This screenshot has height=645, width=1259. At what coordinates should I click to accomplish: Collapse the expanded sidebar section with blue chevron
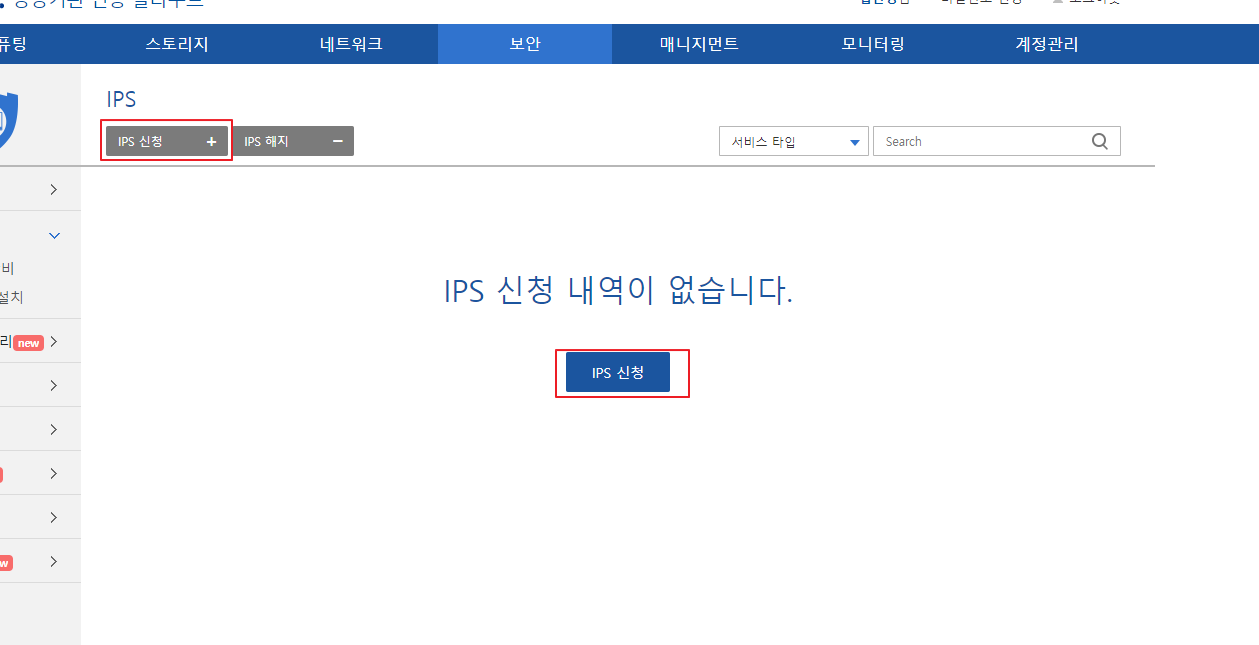coord(54,236)
